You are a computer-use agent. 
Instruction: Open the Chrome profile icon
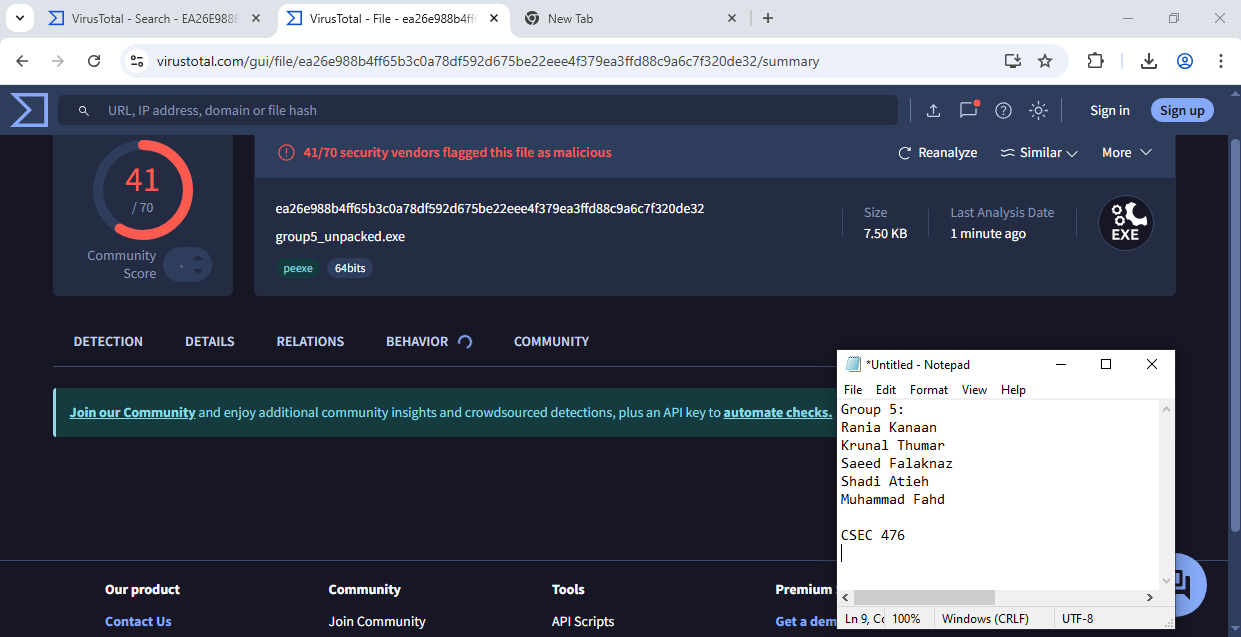tap(1185, 61)
